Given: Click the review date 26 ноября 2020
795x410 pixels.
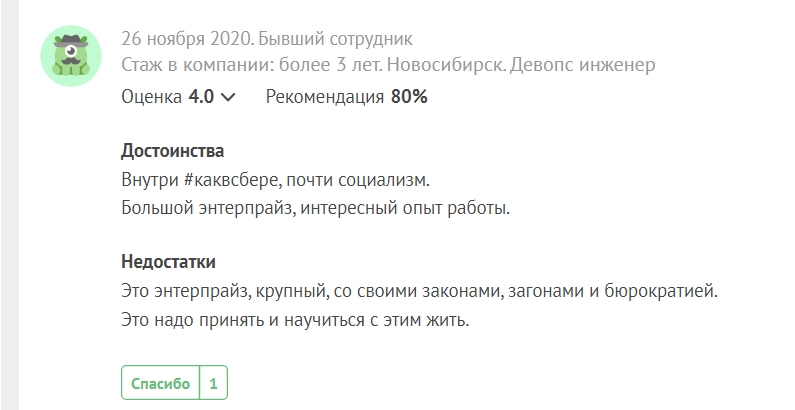Looking at the screenshot, I should (x=187, y=40).
